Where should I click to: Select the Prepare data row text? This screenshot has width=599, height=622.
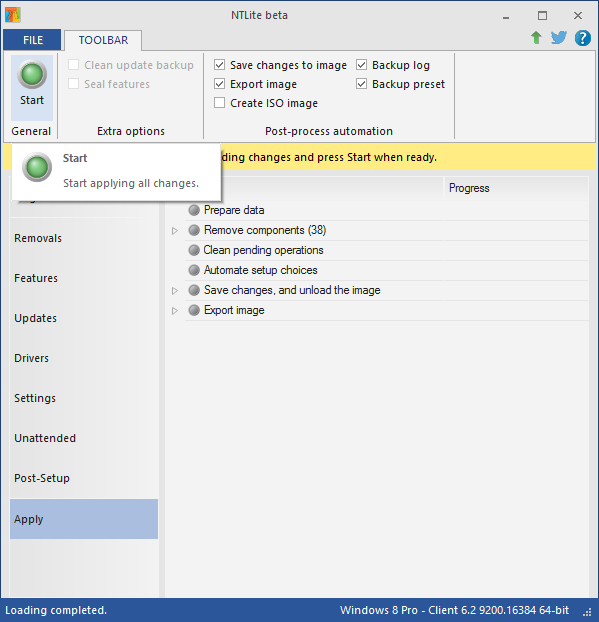(234, 210)
